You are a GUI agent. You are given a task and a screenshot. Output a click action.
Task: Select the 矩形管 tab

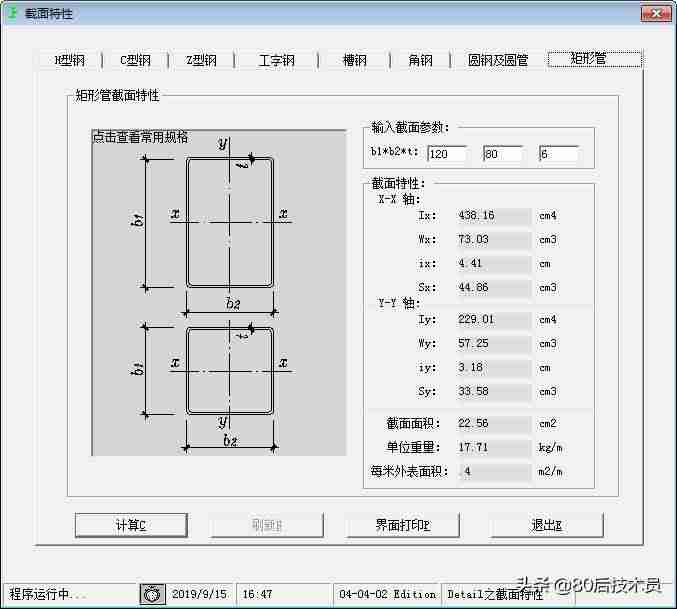pyautogui.click(x=595, y=59)
